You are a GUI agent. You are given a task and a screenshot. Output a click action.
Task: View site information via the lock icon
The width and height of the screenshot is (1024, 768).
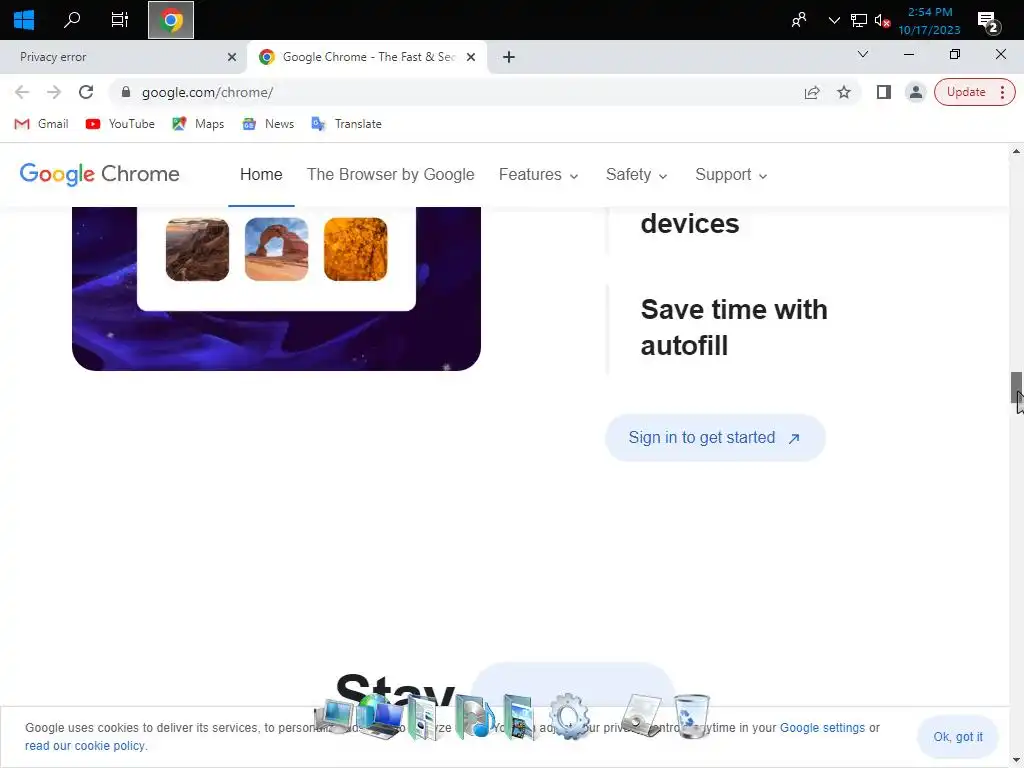tap(126, 92)
